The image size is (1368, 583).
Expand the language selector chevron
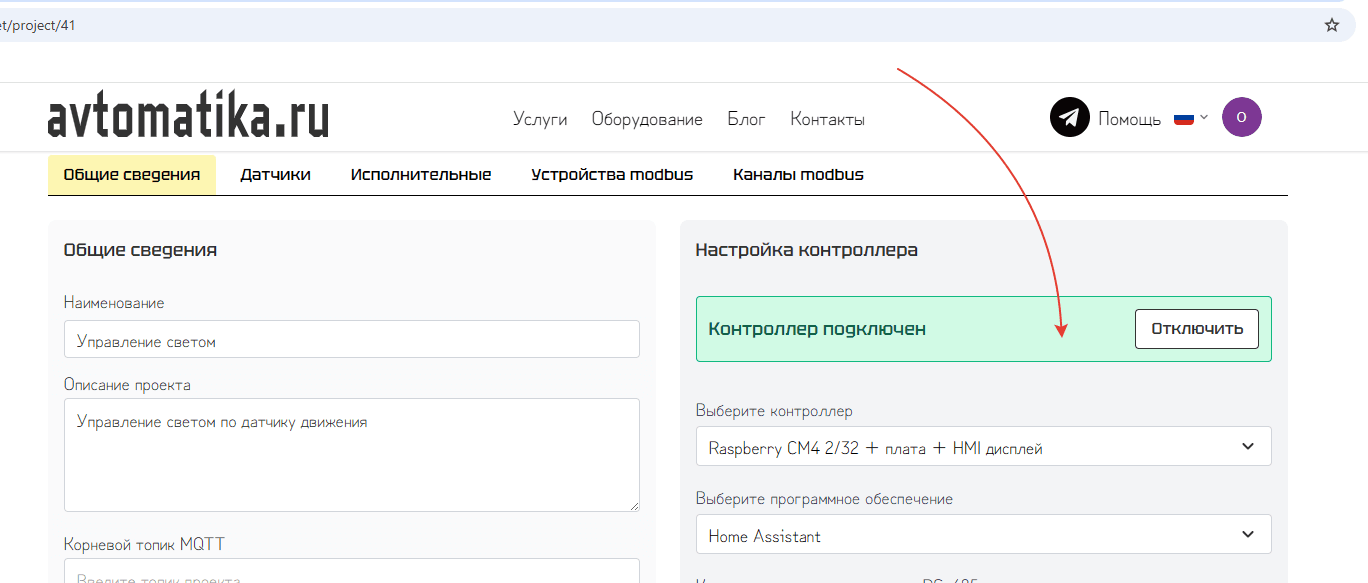pos(1204,117)
